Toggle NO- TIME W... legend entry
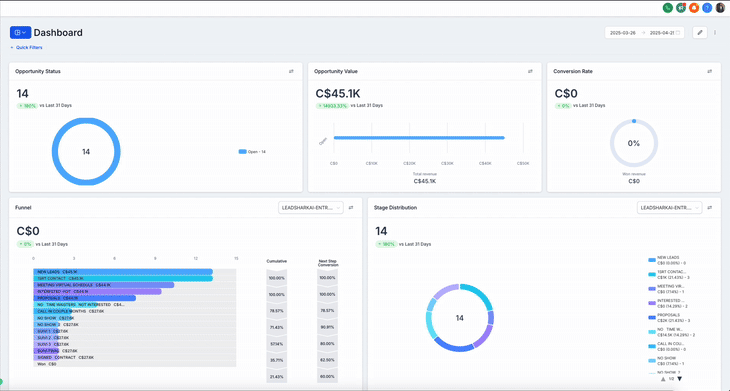The image size is (730, 391). pos(672,332)
